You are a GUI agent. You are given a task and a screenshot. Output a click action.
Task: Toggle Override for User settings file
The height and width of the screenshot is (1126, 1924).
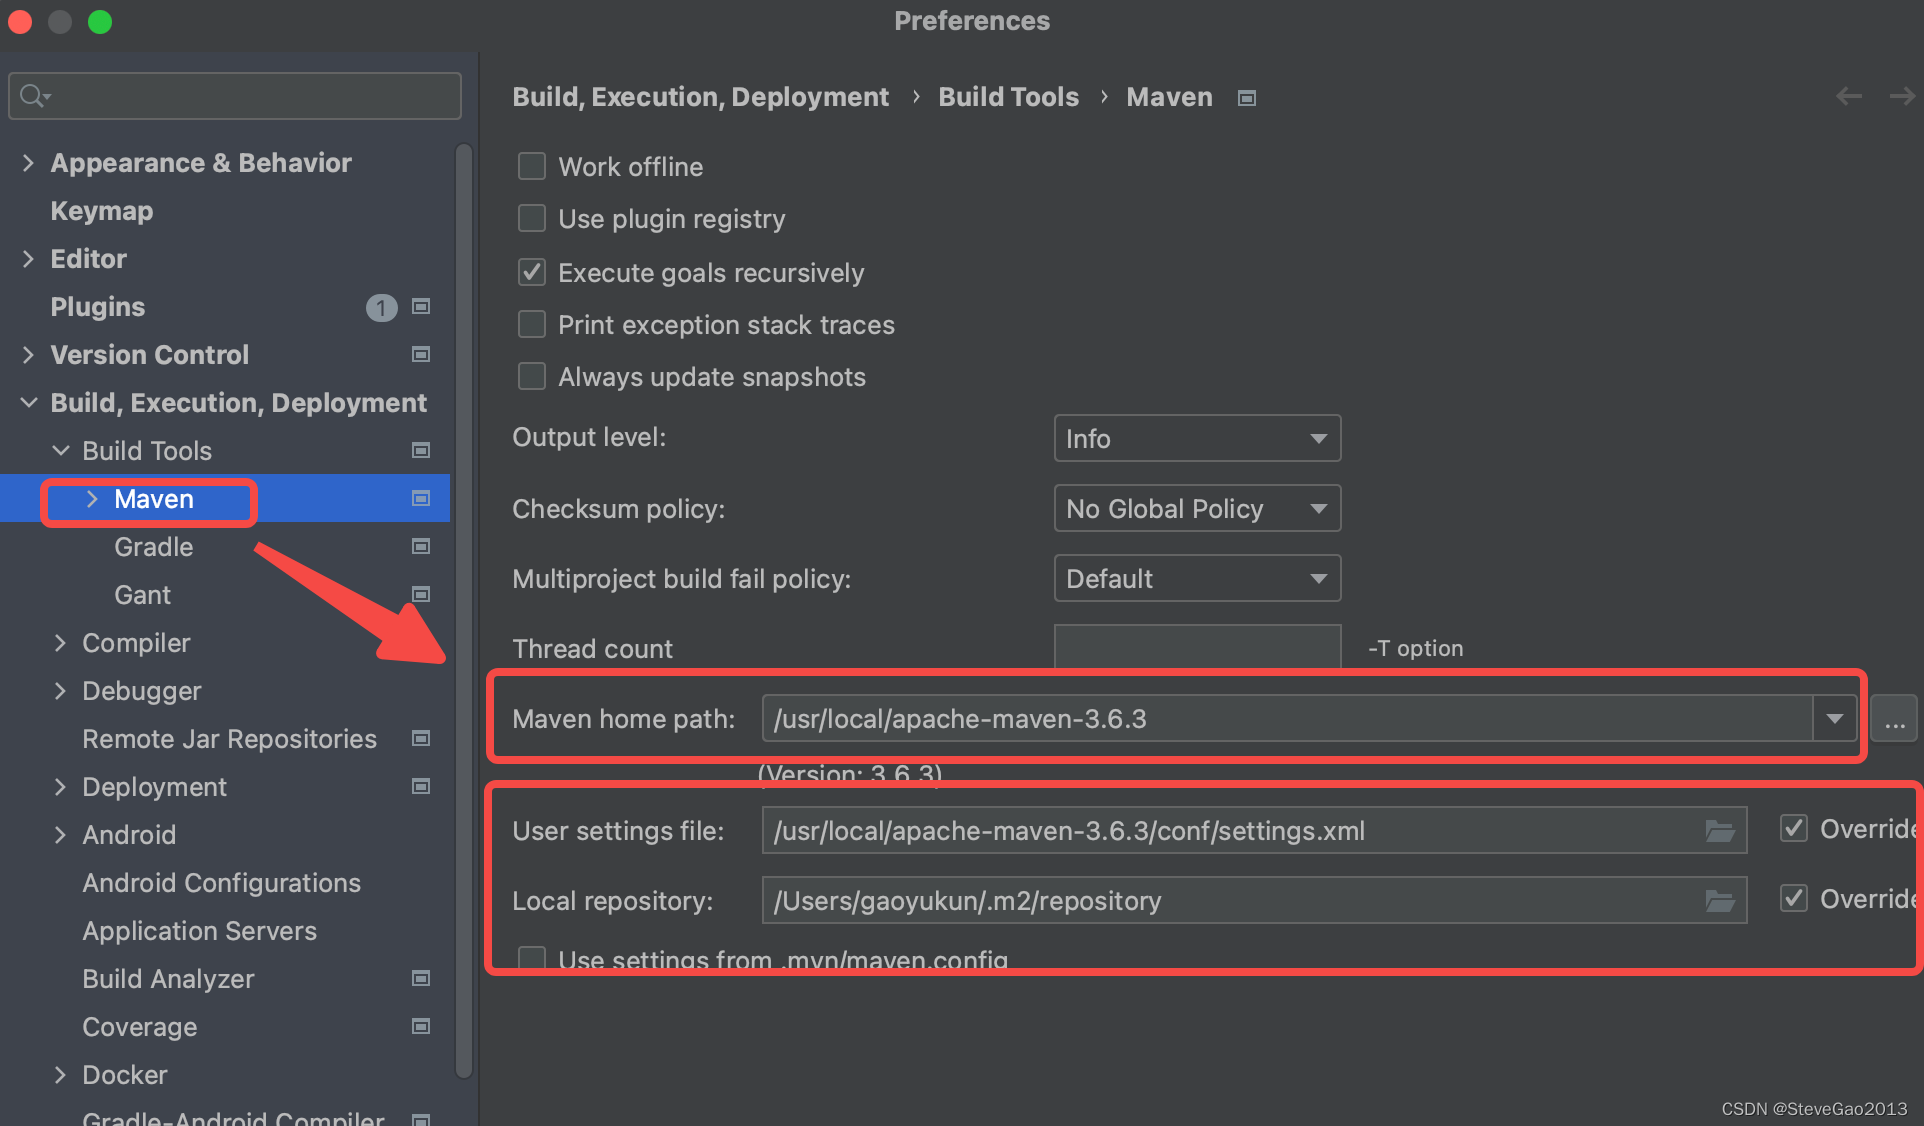point(1794,829)
